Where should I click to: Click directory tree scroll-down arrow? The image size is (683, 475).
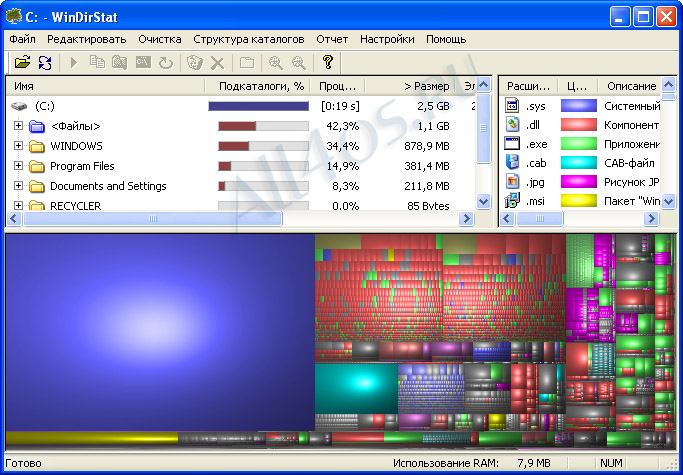(483, 201)
